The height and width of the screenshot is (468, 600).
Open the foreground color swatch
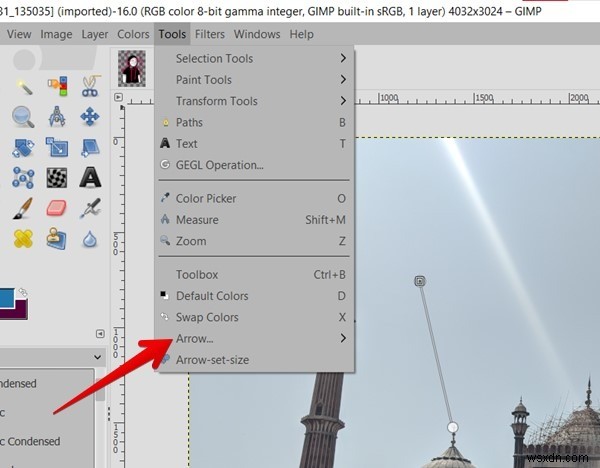(7, 298)
